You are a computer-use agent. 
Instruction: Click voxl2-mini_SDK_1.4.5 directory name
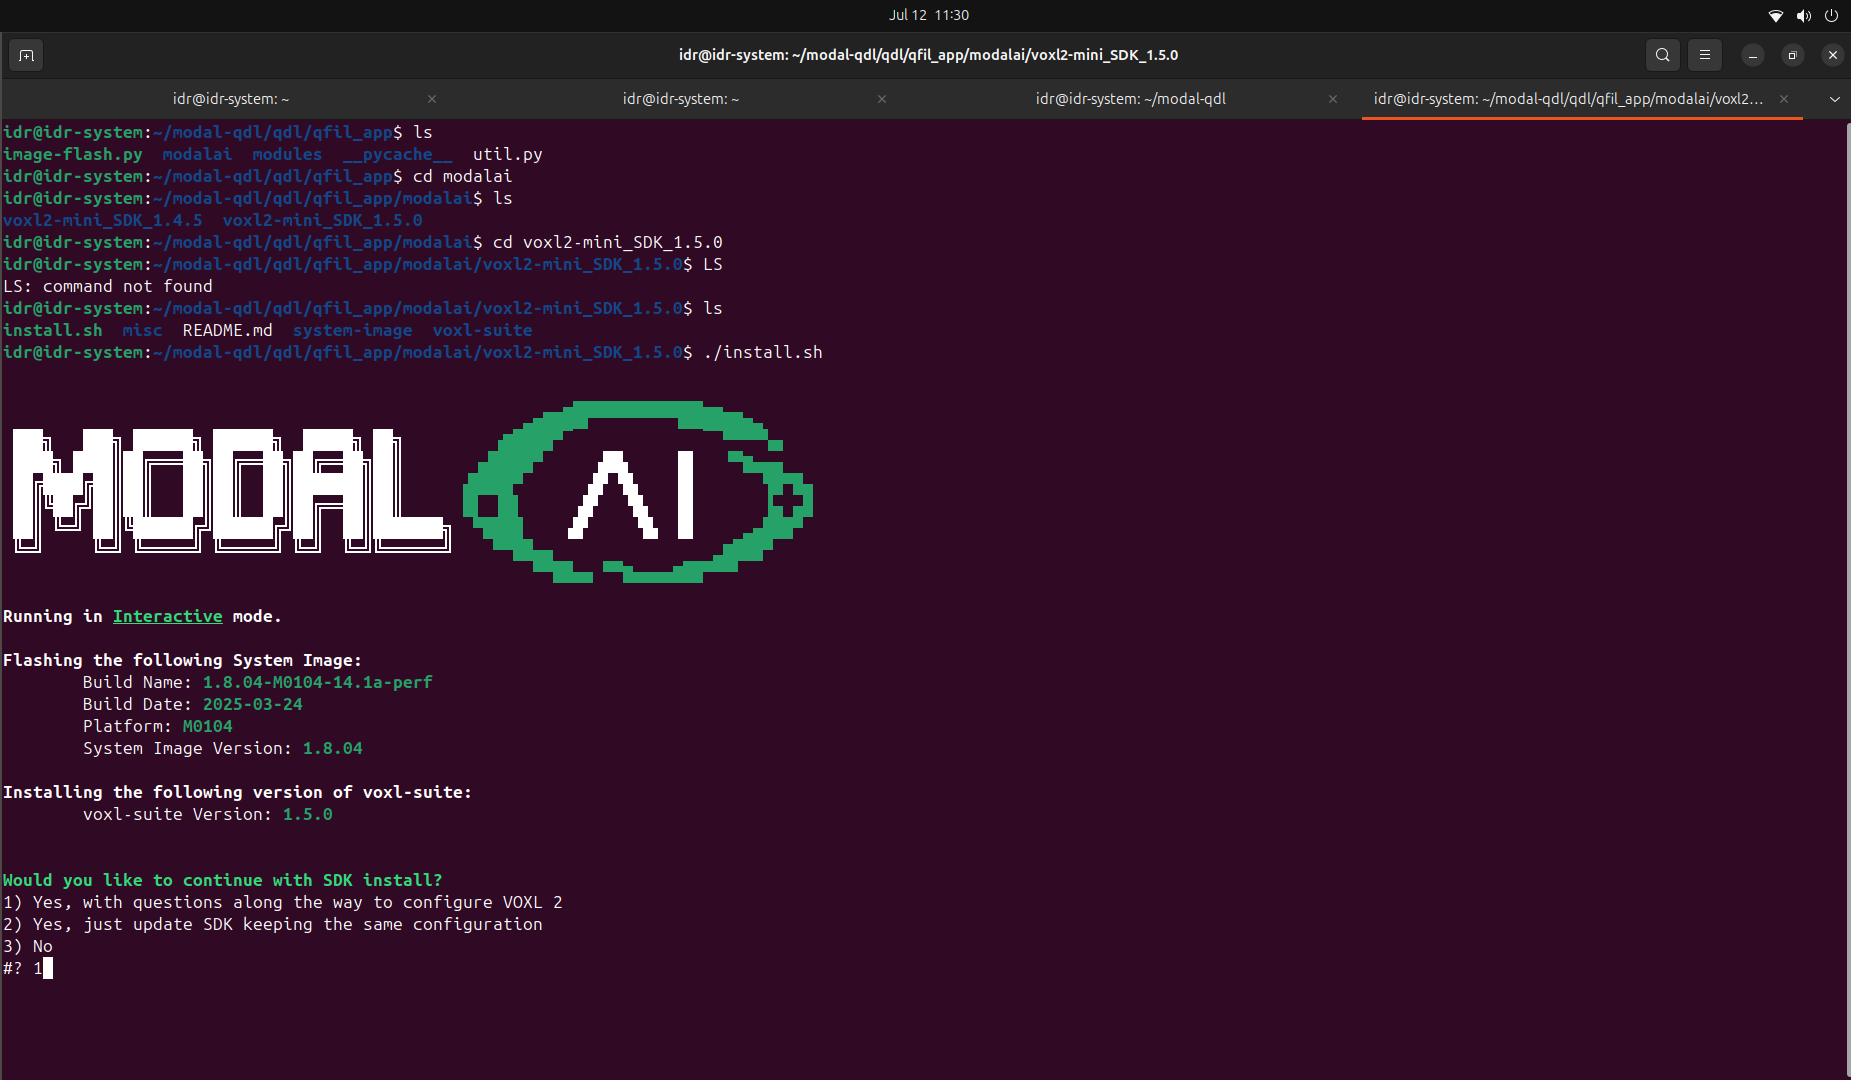(x=103, y=220)
